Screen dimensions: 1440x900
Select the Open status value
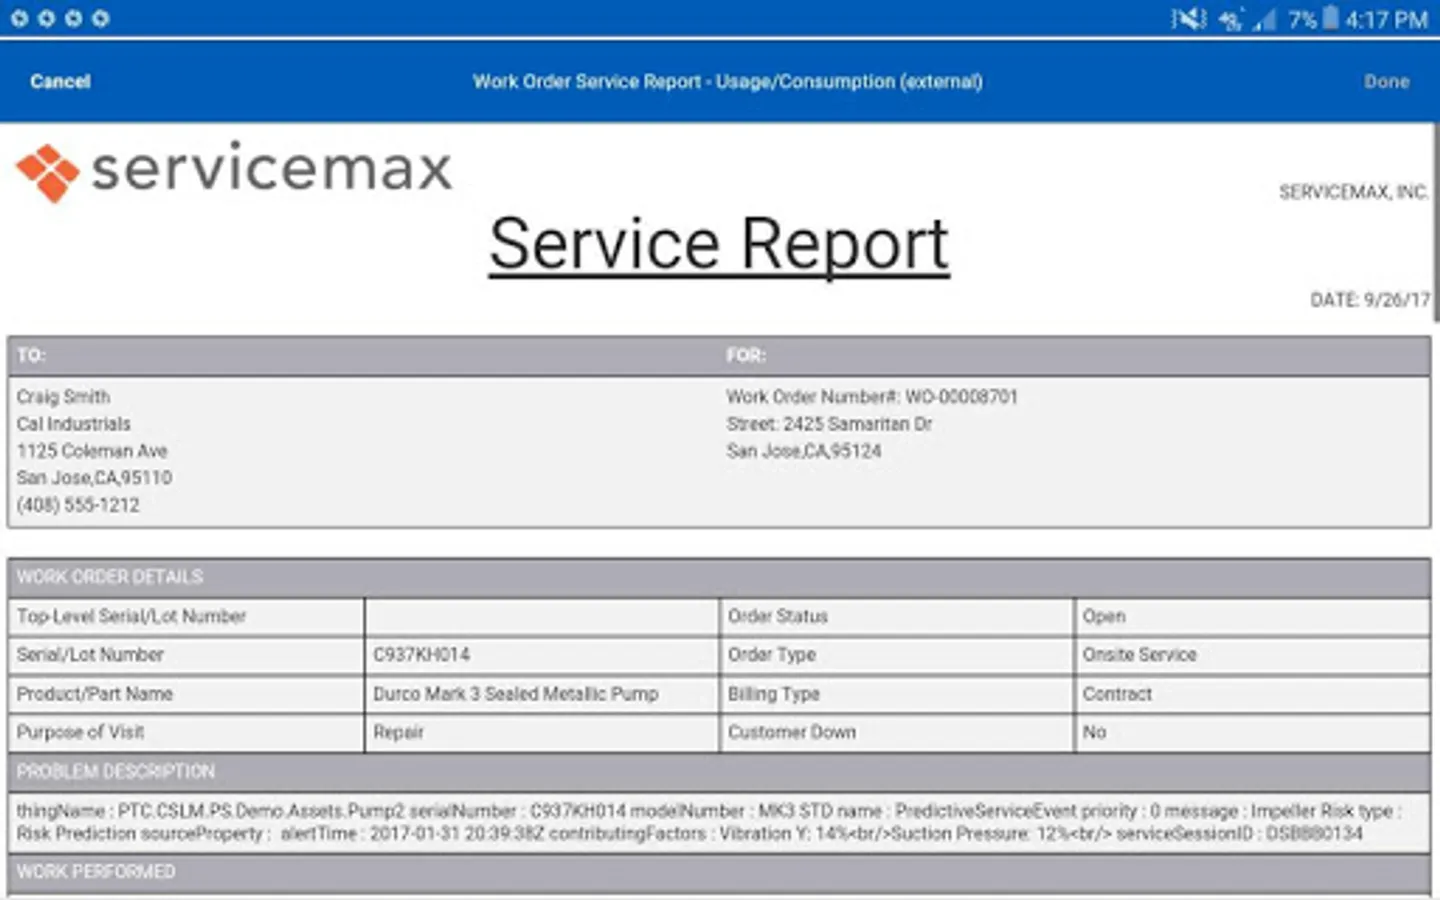point(1104,617)
